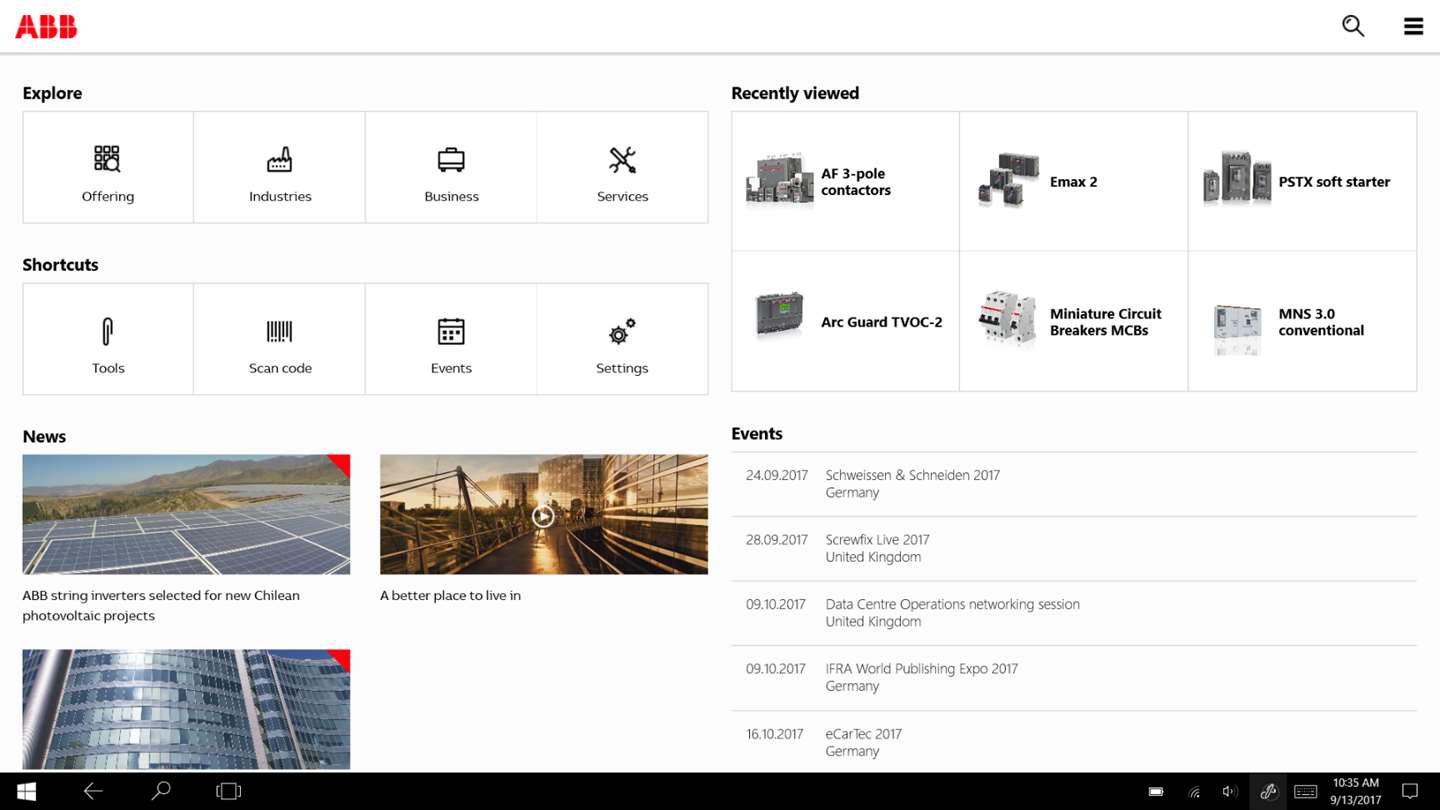Open the Business briefcase icon

[451, 159]
